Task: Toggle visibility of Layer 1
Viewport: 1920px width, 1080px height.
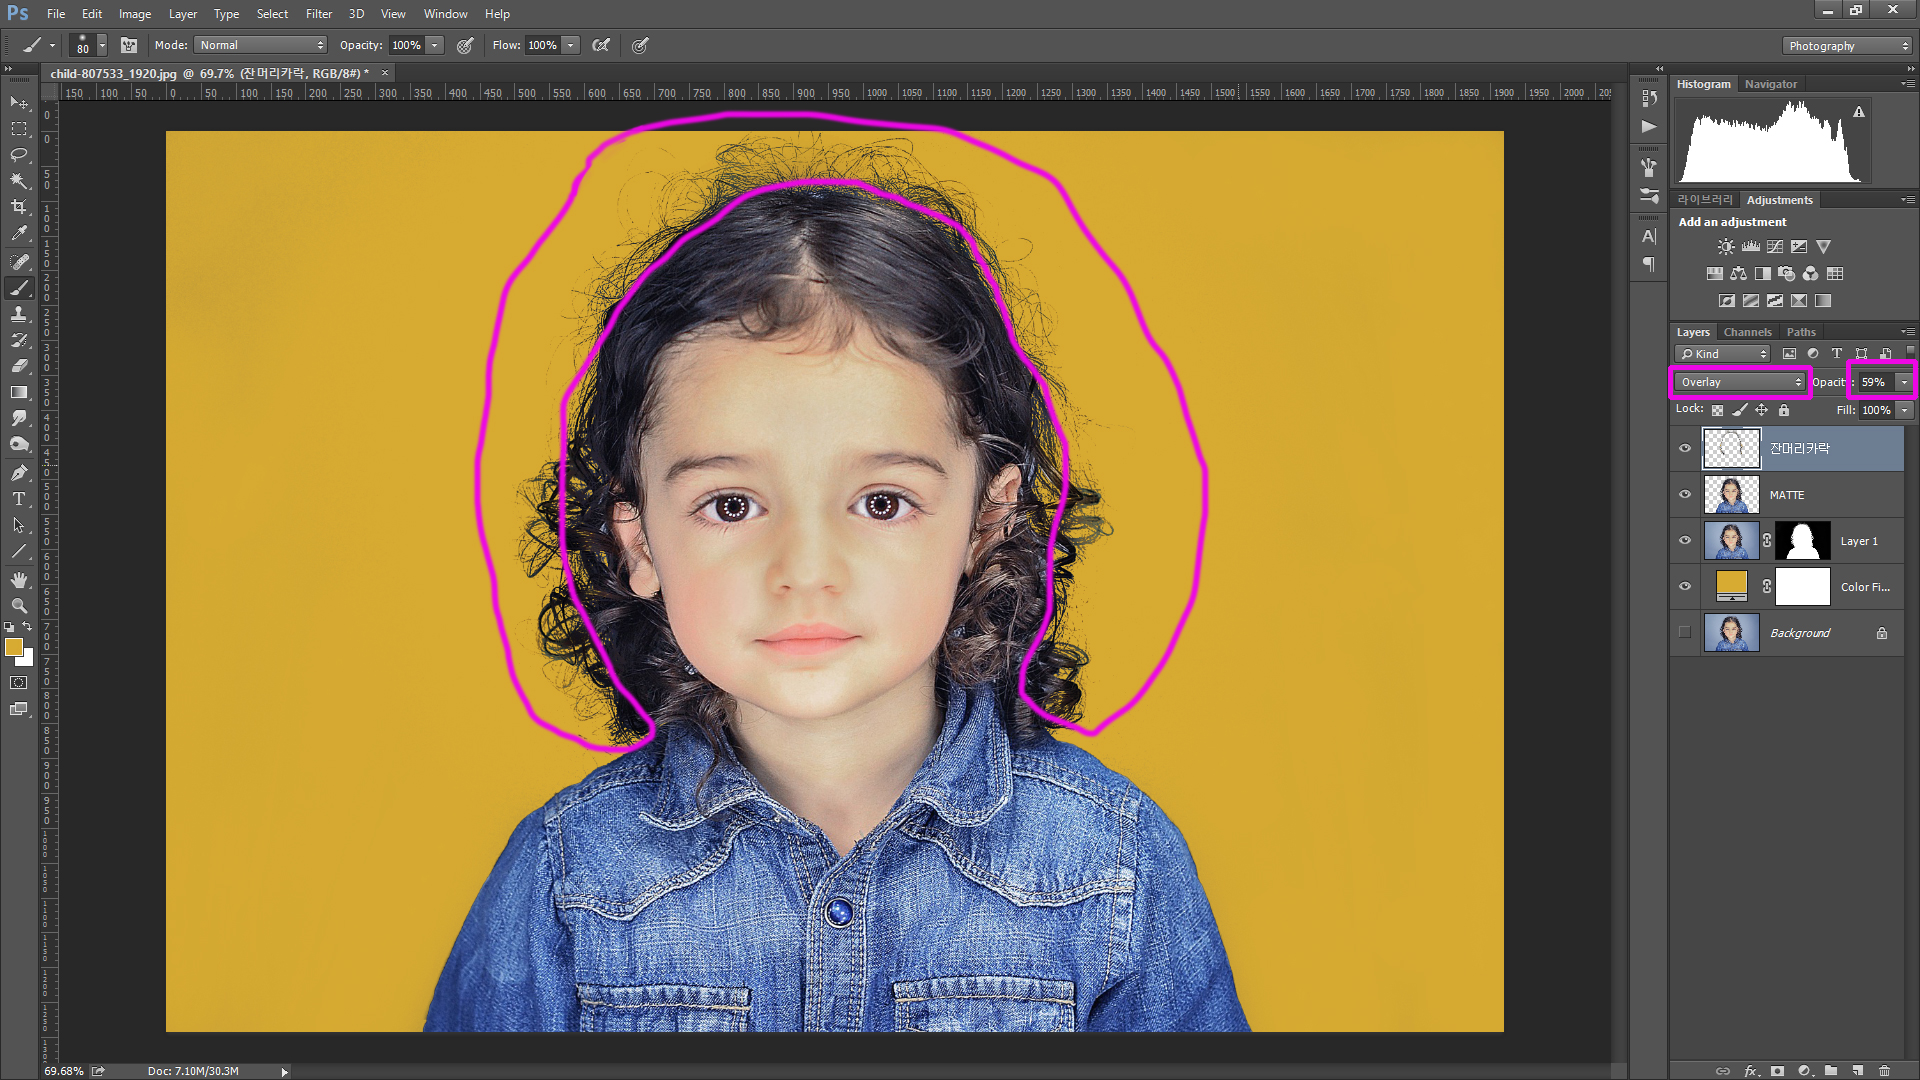Action: pyautogui.click(x=1685, y=541)
